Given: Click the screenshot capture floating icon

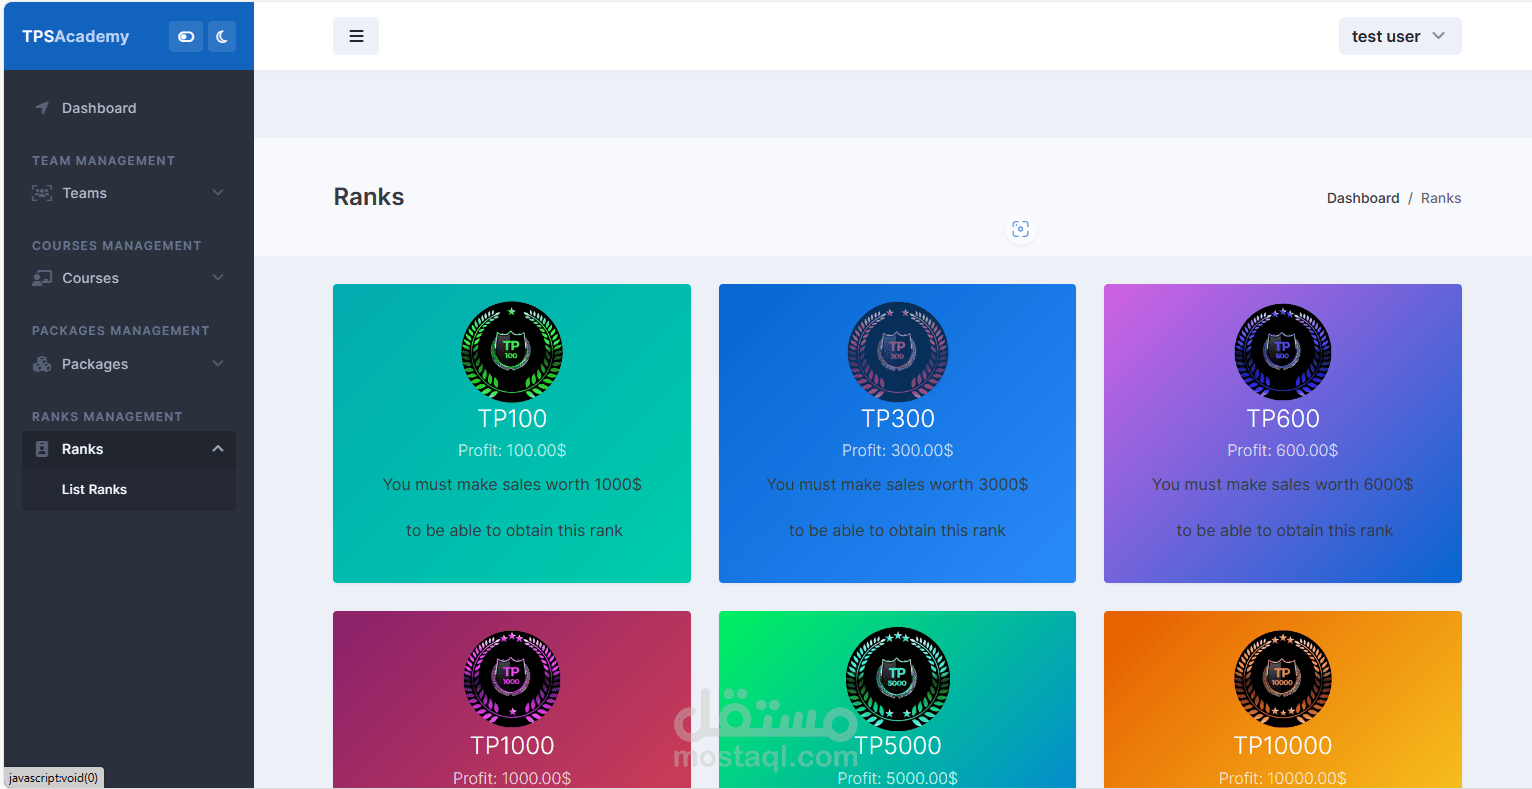Looking at the screenshot, I should [x=1020, y=229].
